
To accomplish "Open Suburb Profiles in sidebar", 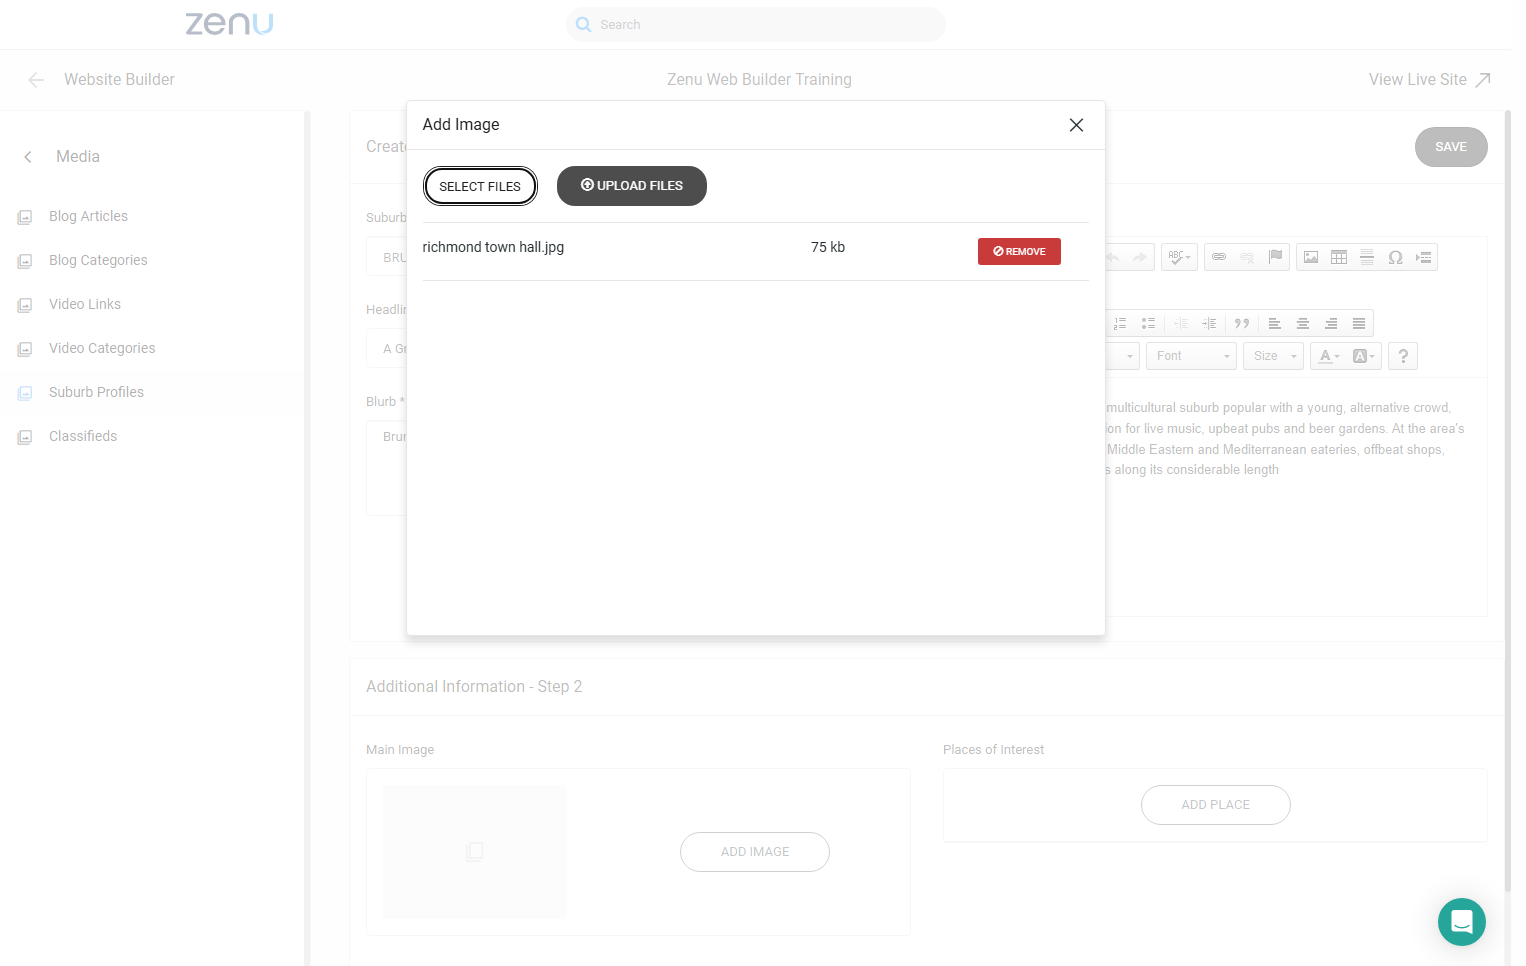I will [x=96, y=392].
